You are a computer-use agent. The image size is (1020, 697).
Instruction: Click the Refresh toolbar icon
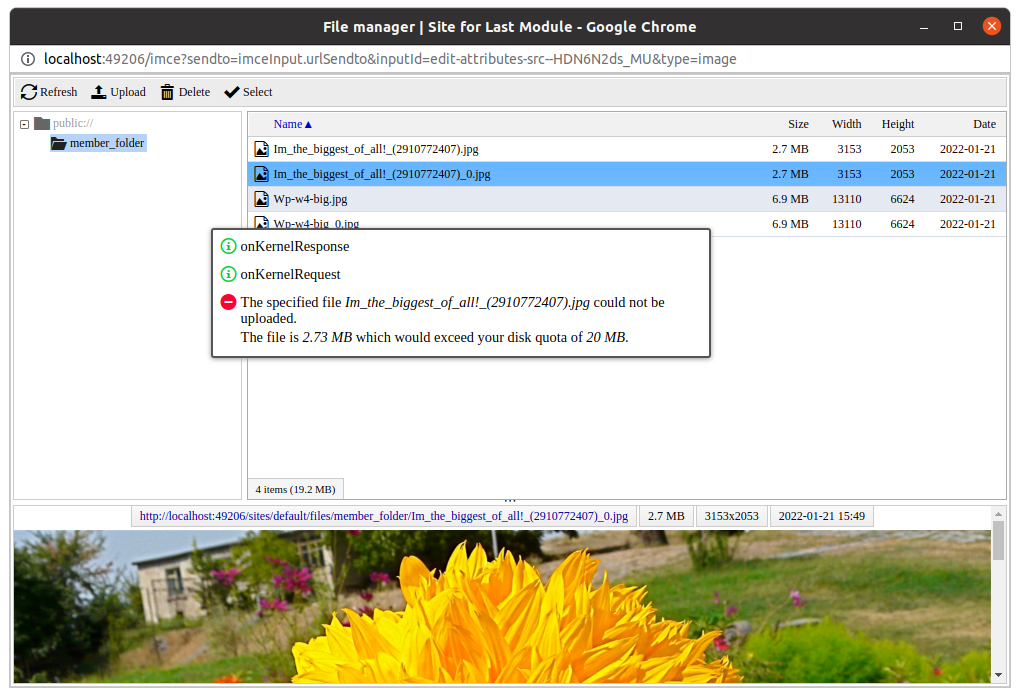pos(29,92)
